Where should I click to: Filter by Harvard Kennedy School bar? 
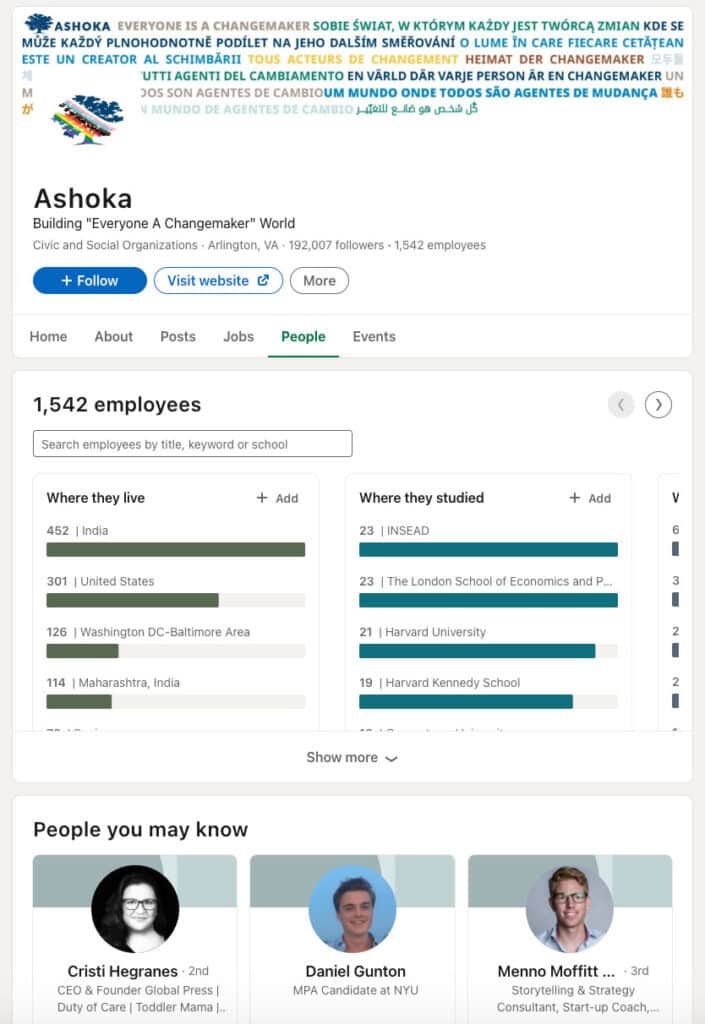[x=488, y=701]
